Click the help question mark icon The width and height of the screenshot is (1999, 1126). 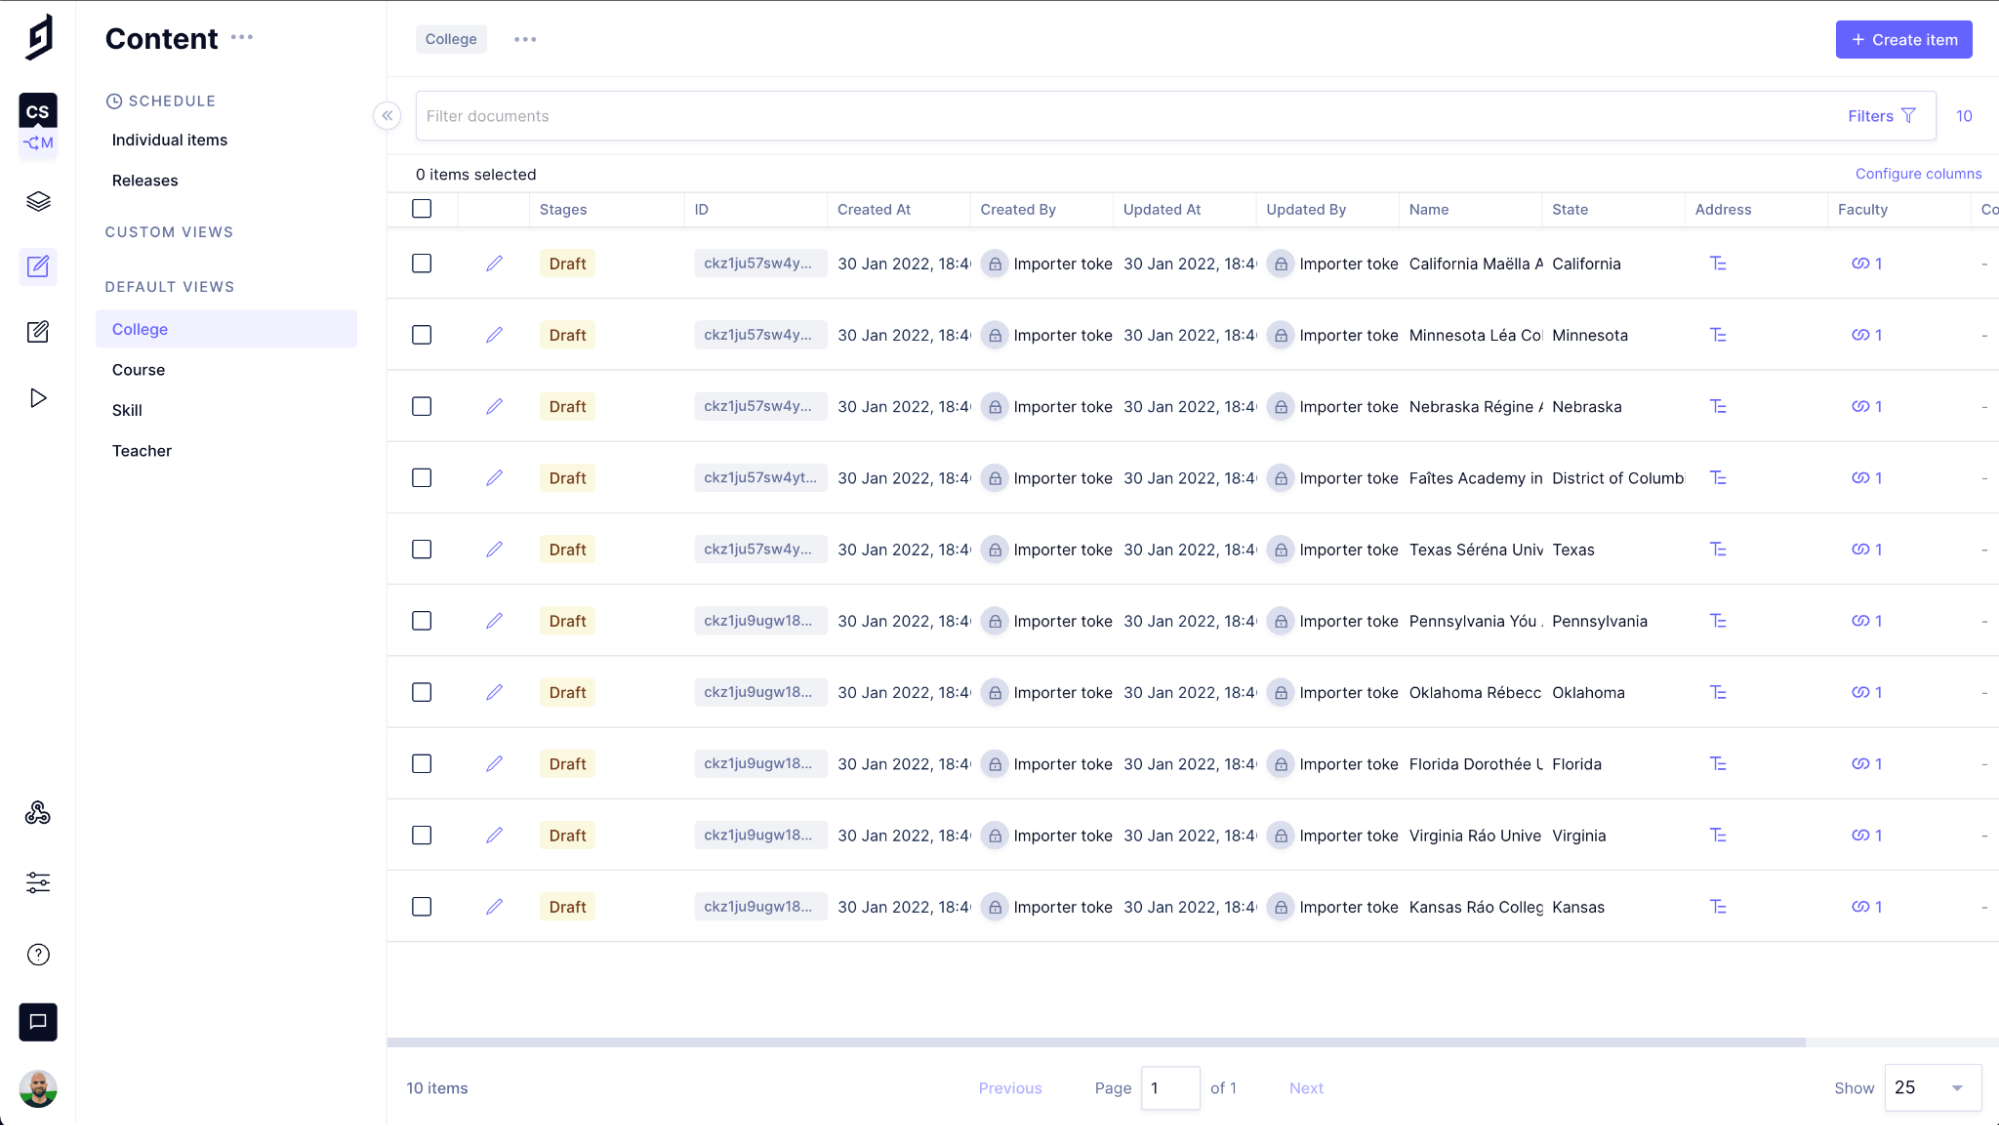coord(37,953)
